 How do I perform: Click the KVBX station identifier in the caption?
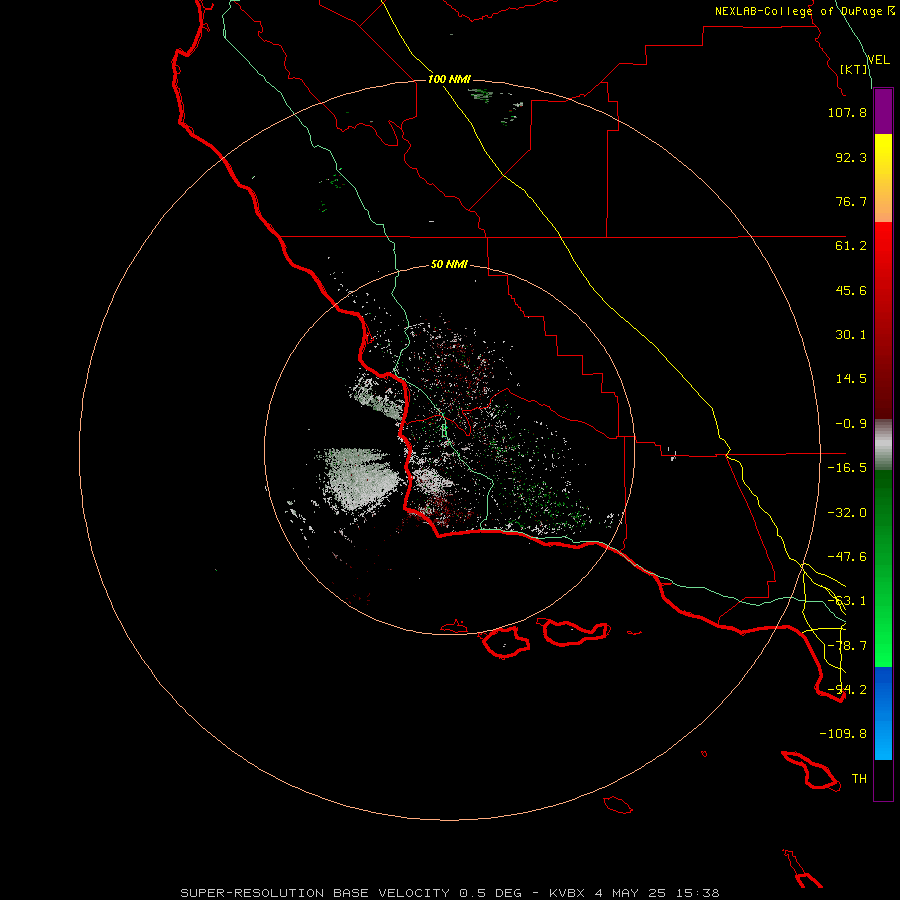tap(567, 893)
